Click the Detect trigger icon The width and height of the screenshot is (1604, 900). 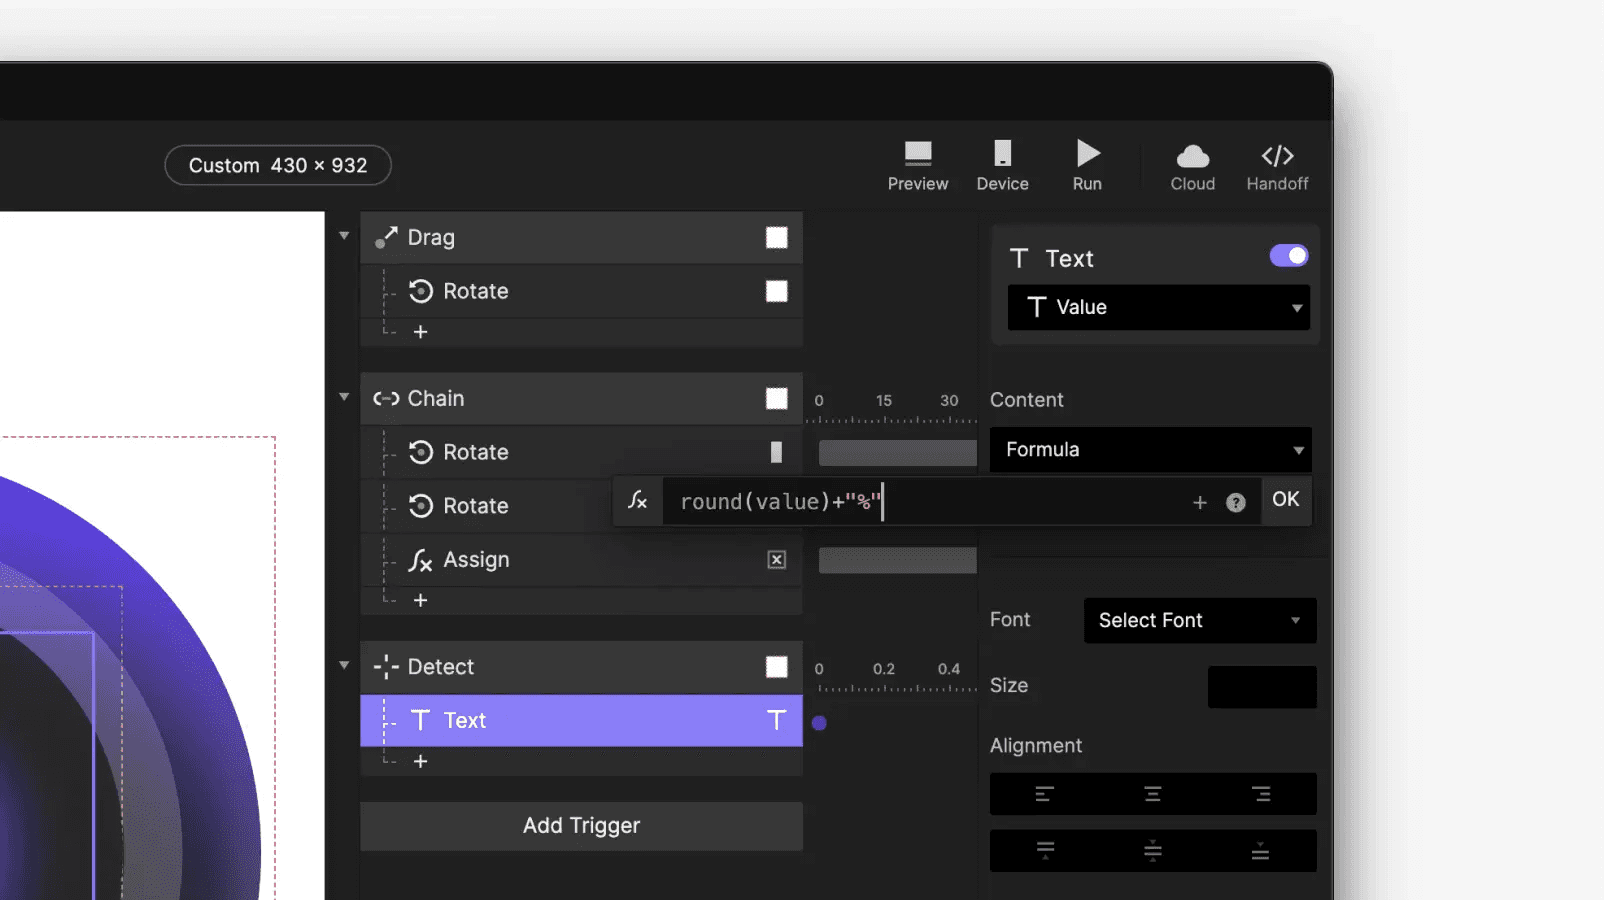pyautogui.click(x=386, y=667)
